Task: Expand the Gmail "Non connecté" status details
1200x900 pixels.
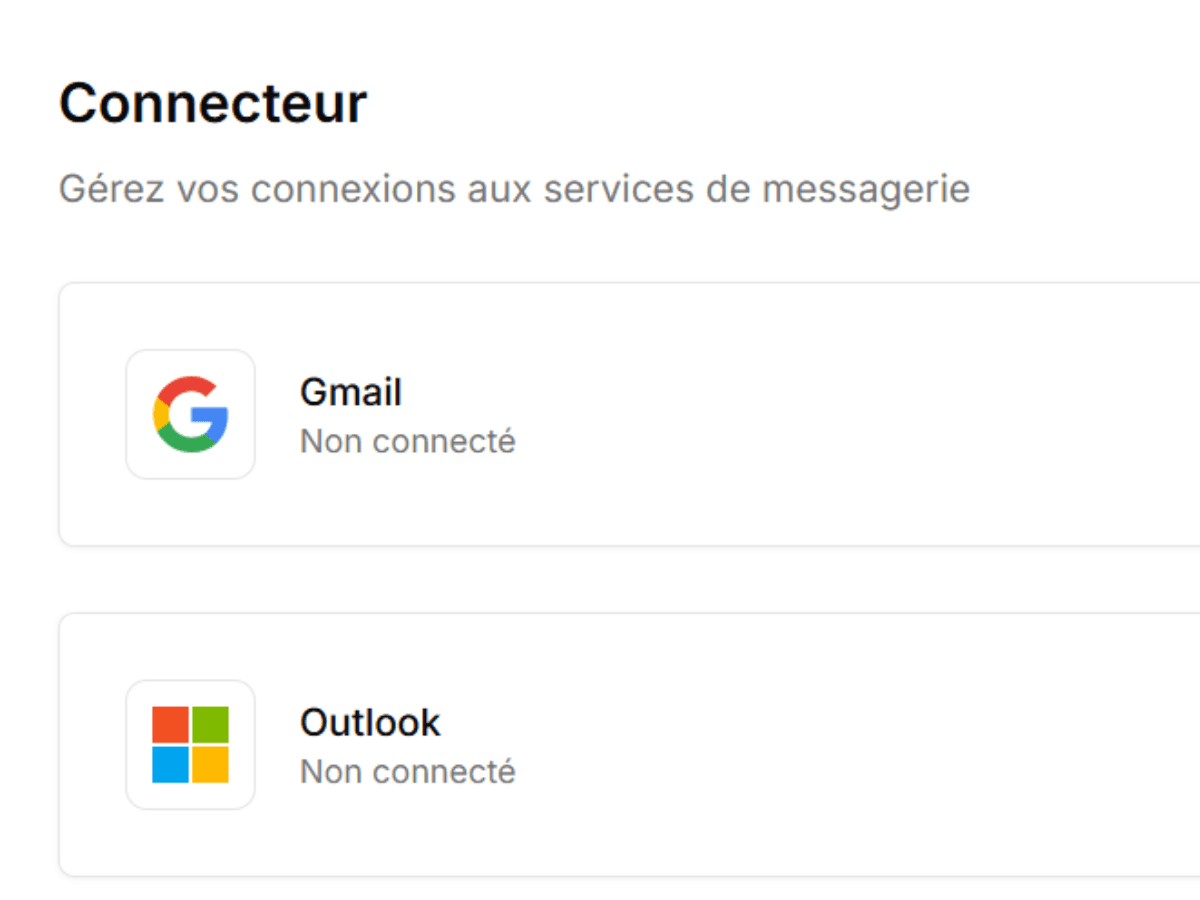Action: [x=407, y=440]
